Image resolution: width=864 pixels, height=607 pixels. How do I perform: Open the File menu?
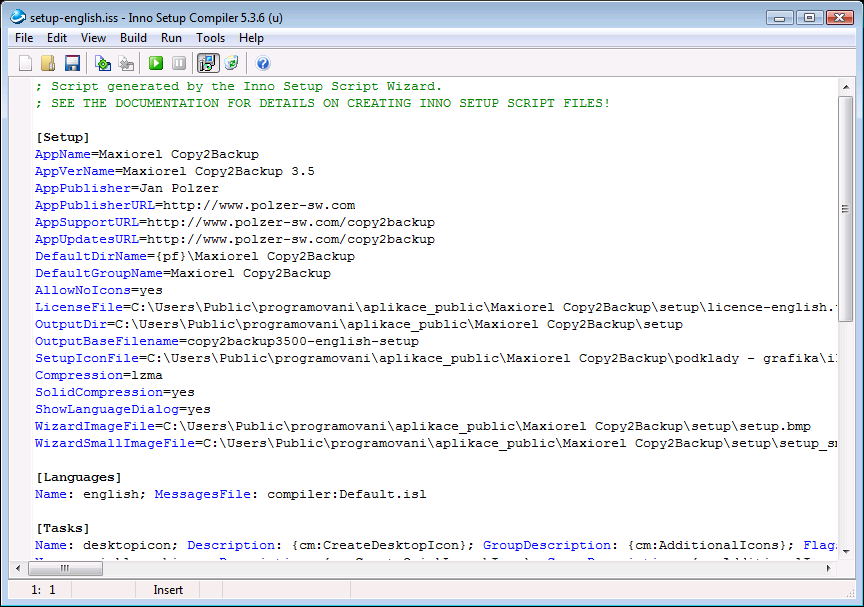coord(24,38)
